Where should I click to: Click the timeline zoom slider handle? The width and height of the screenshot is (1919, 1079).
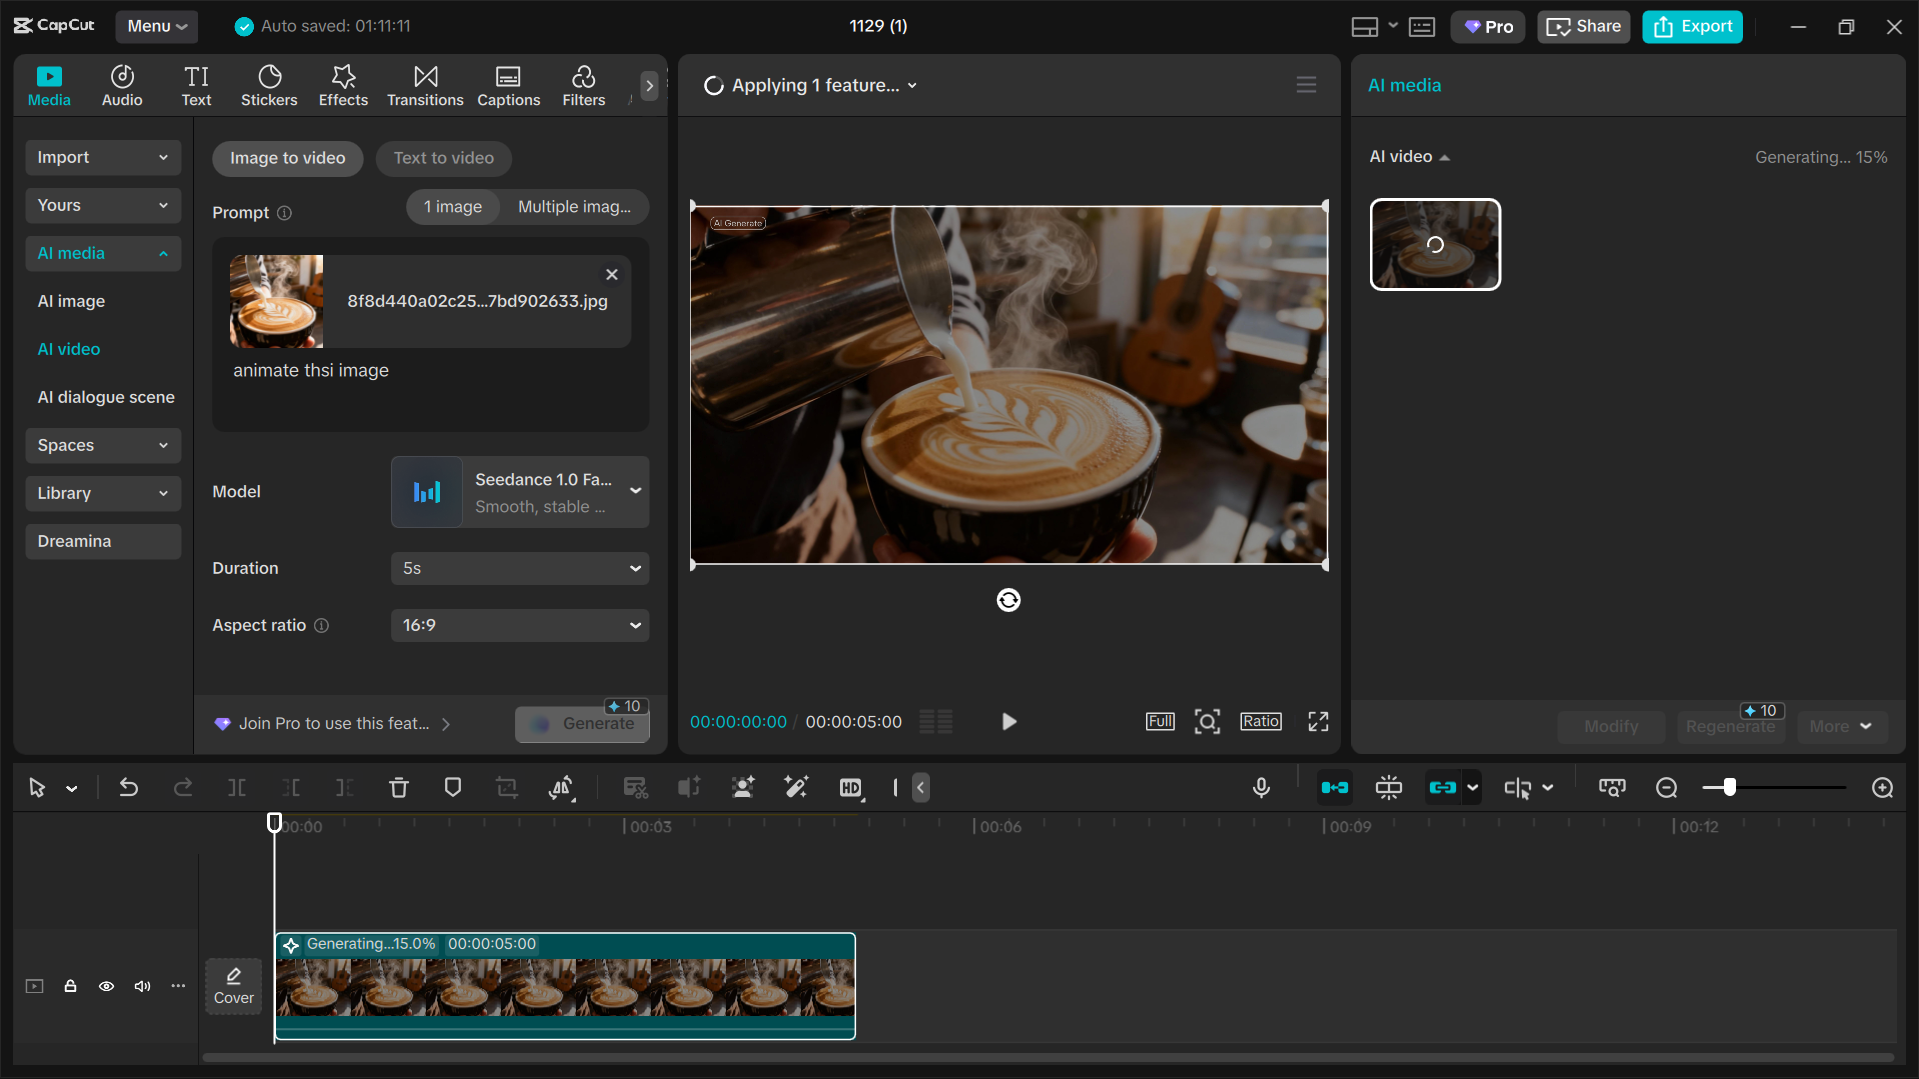[x=1729, y=787]
